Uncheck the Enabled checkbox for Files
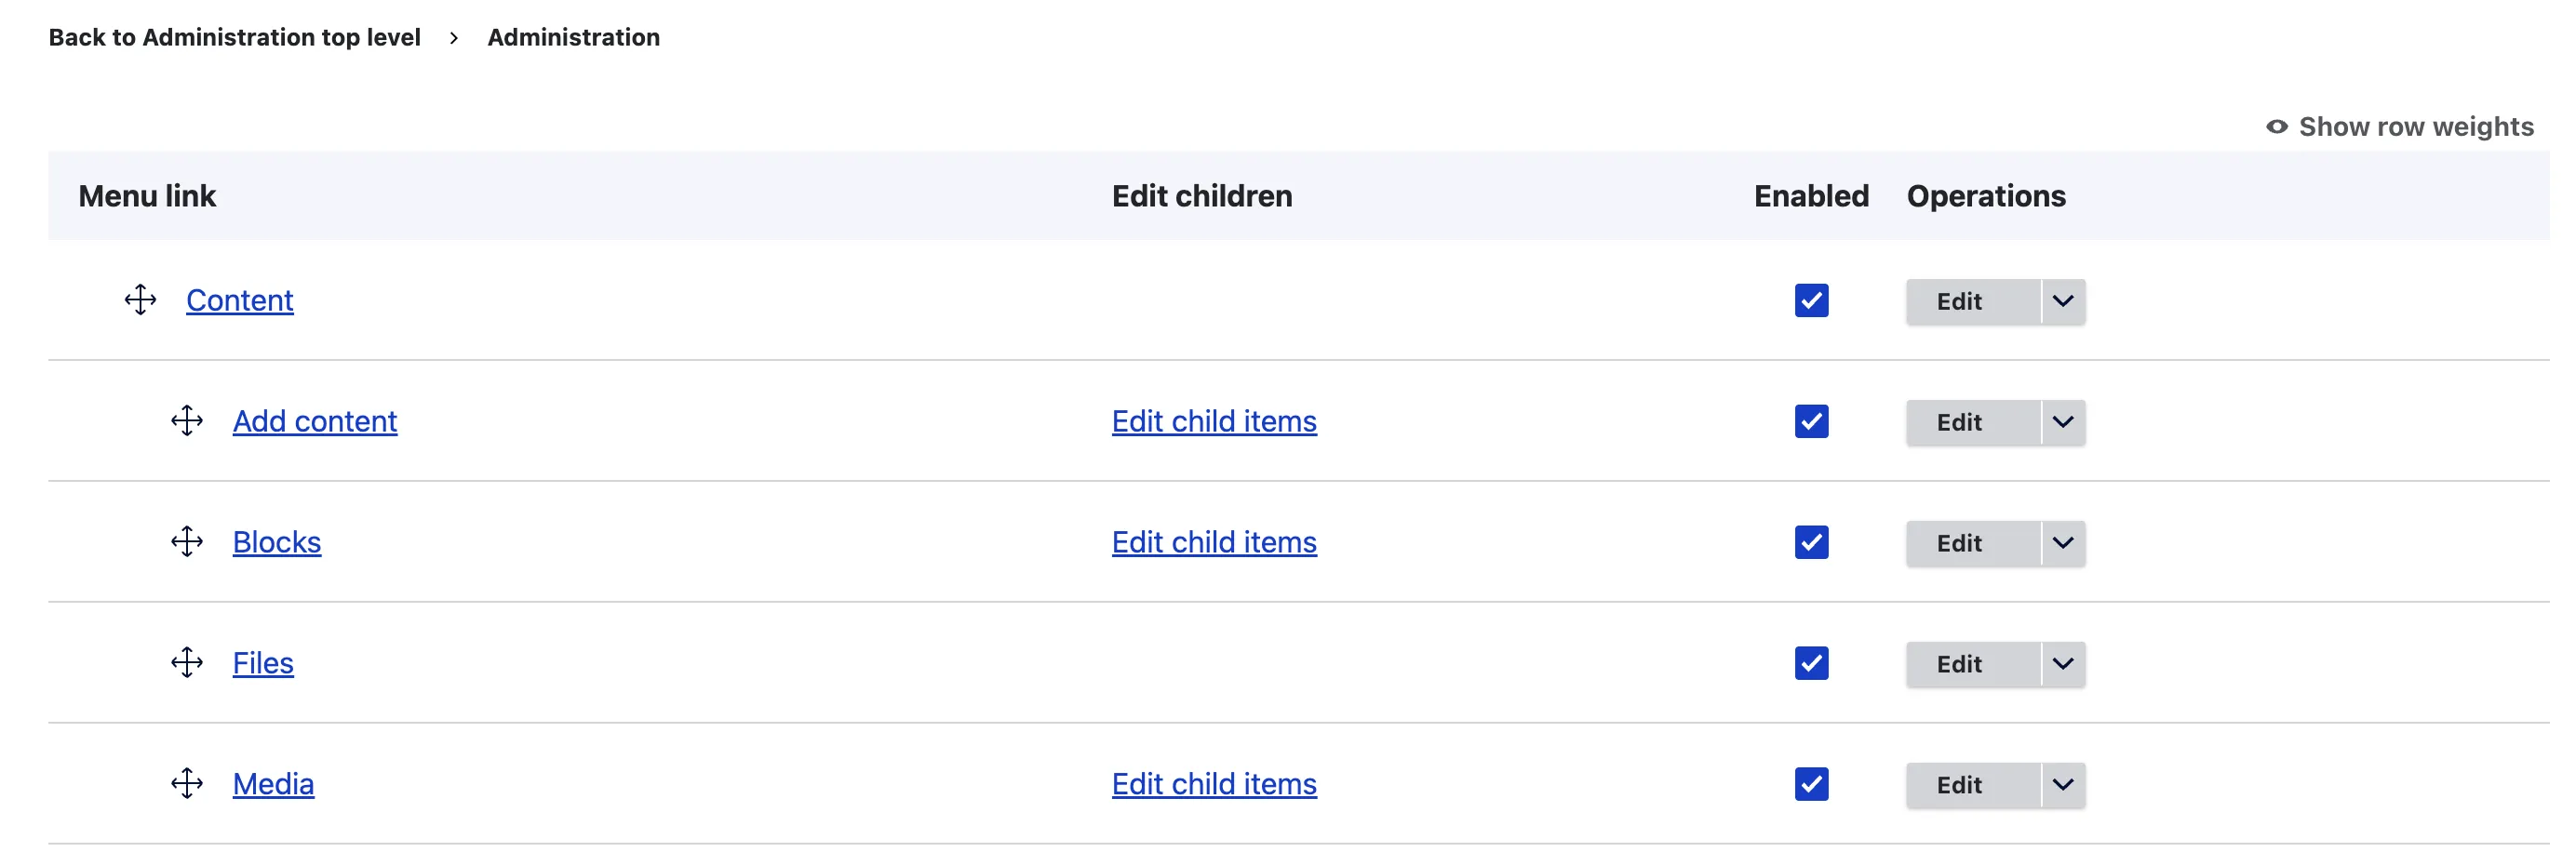Viewport: 2576px width, 865px height. [x=1811, y=663]
